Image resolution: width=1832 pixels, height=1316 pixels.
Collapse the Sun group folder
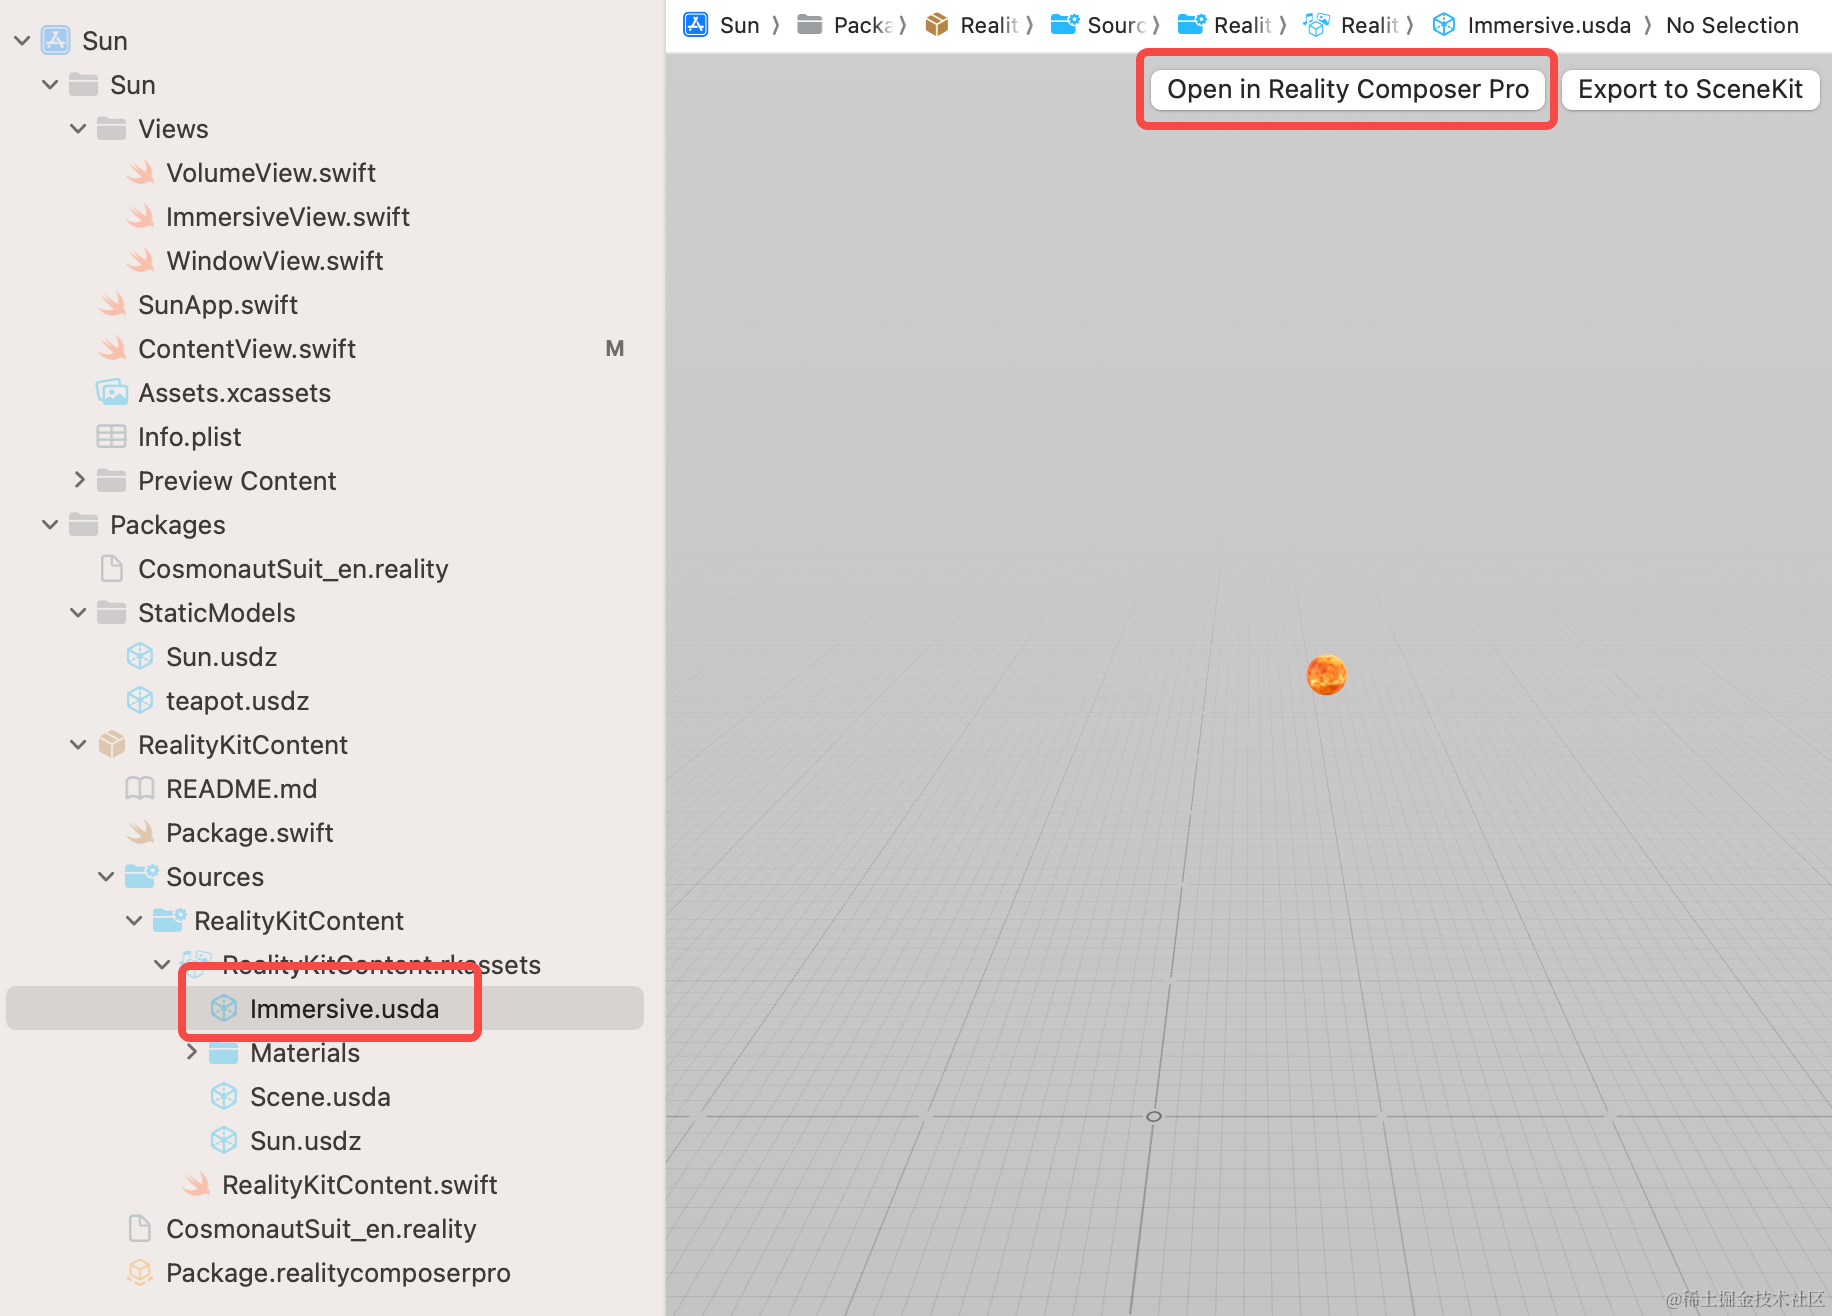tap(50, 85)
